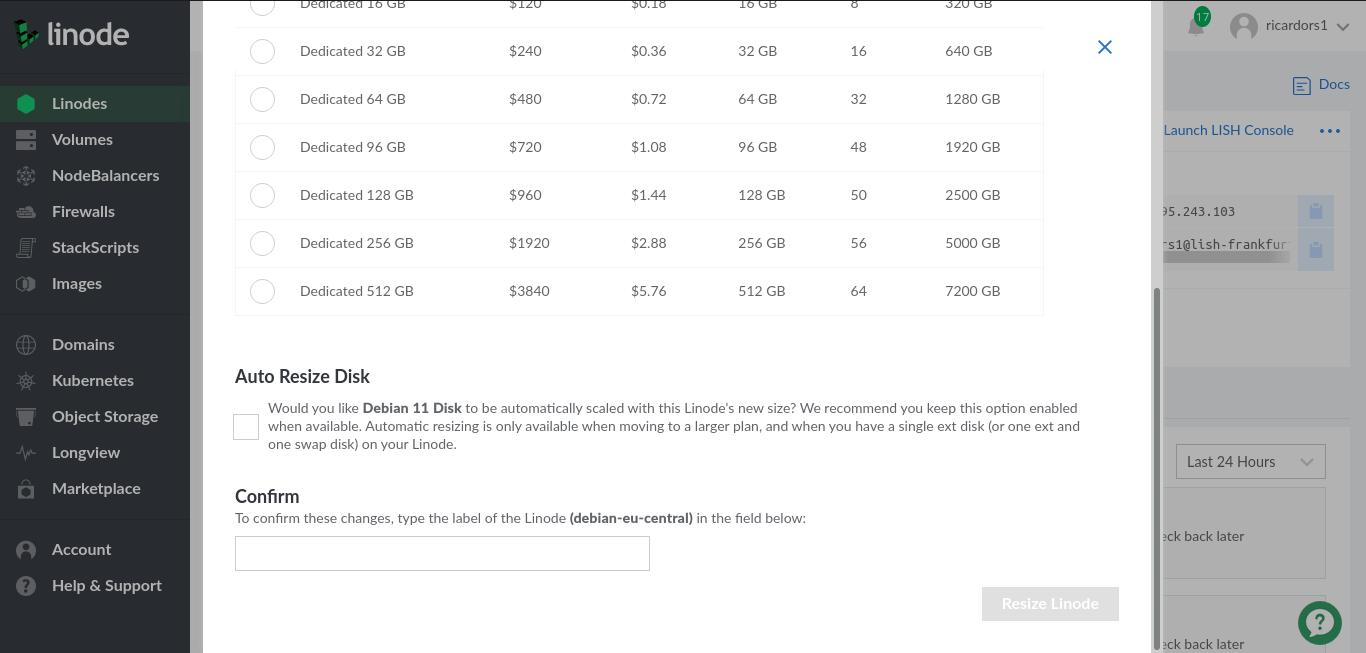
Task: Open the Docs link icon
Action: pyautogui.click(x=1301, y=86)
